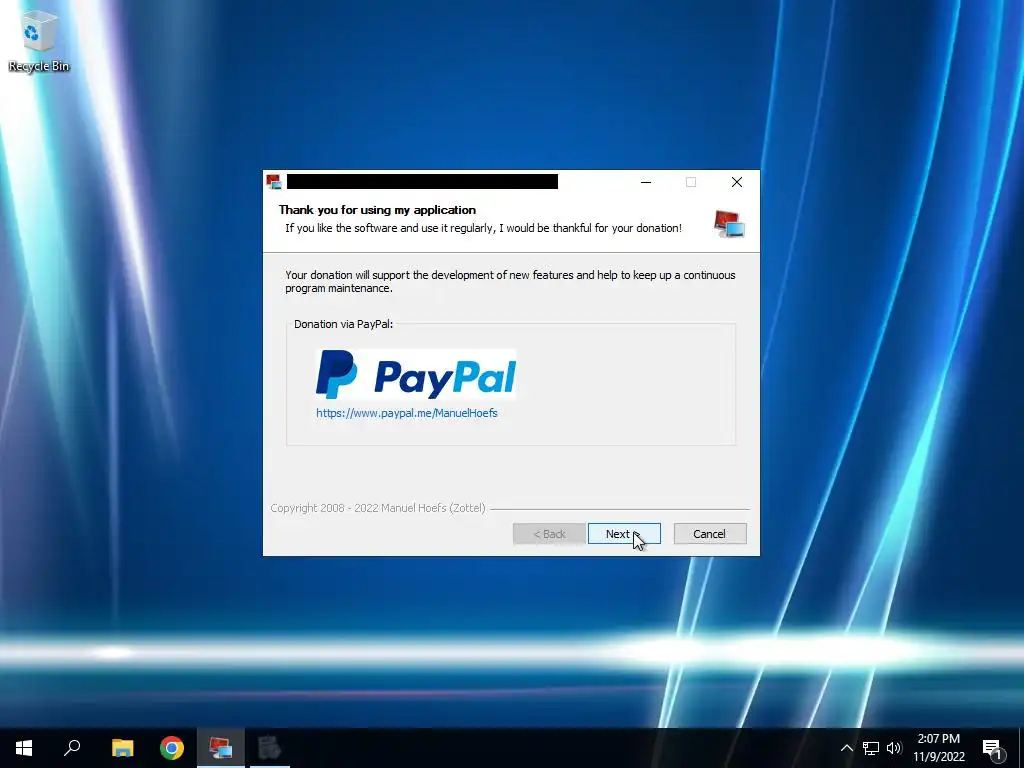Viewport: 1024px width, 768px height.
Task: Launch Google Chrome from the taskbar
Action: (172, 748)
